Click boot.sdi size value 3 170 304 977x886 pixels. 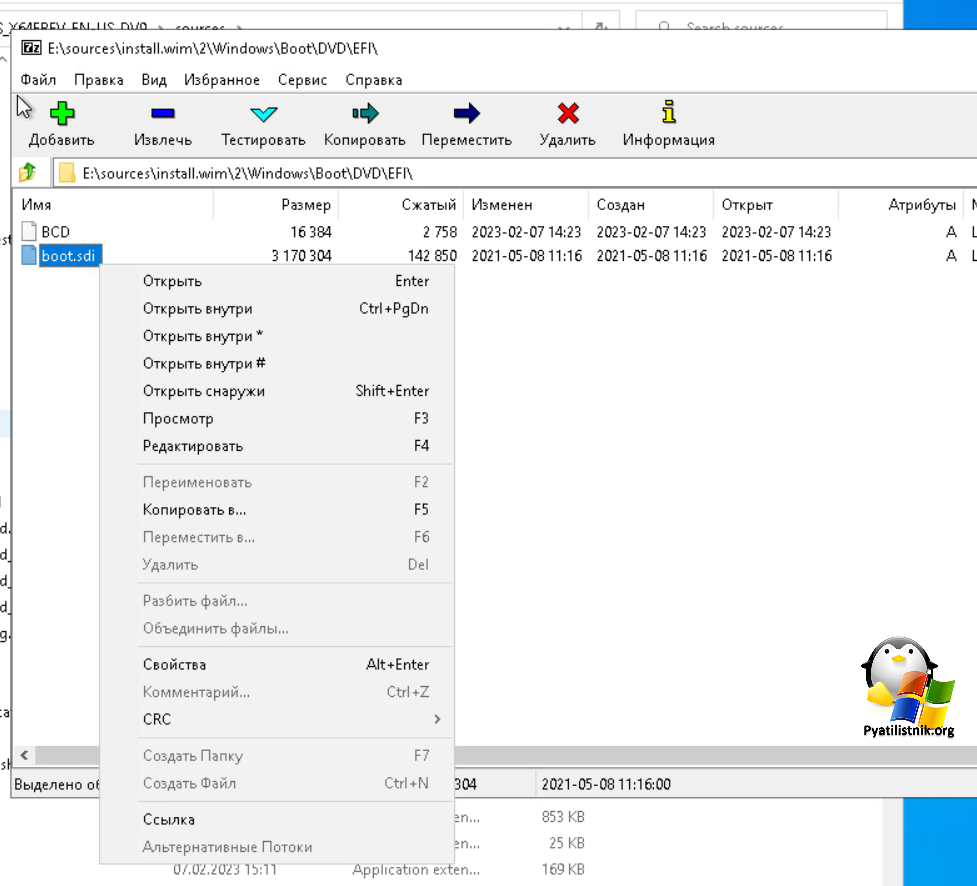pyautogui.click(x=302, y=255)
